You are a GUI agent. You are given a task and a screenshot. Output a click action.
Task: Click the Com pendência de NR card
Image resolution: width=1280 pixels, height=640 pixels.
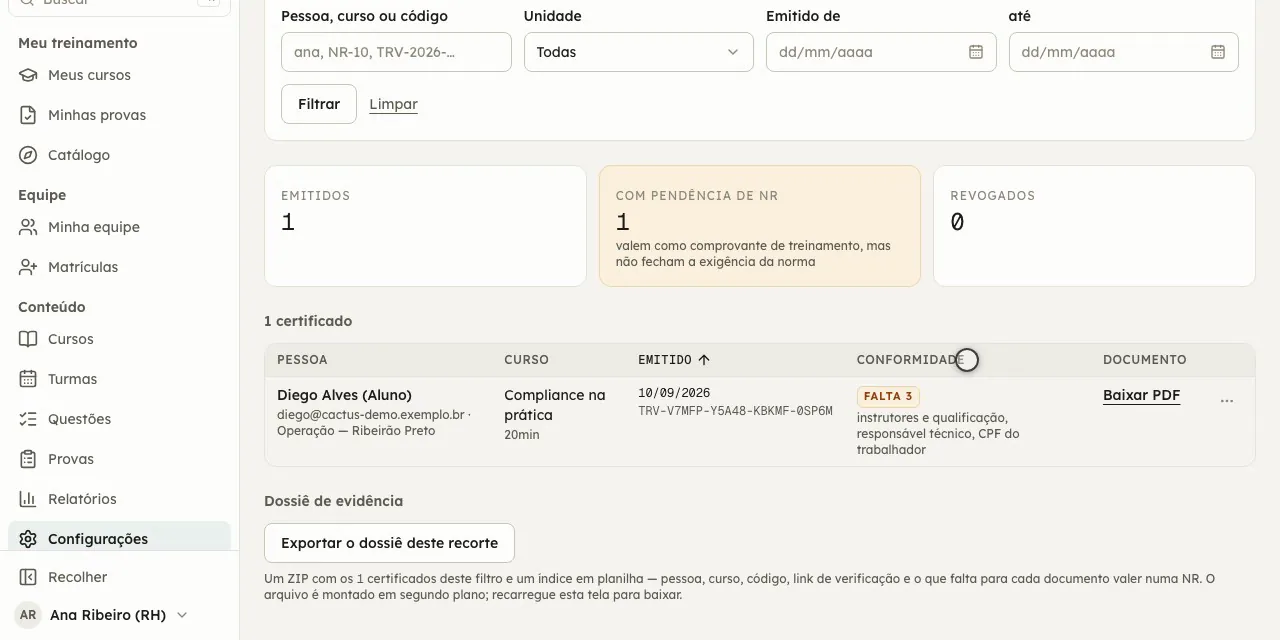pyautogui.click(x=760, y=226)
